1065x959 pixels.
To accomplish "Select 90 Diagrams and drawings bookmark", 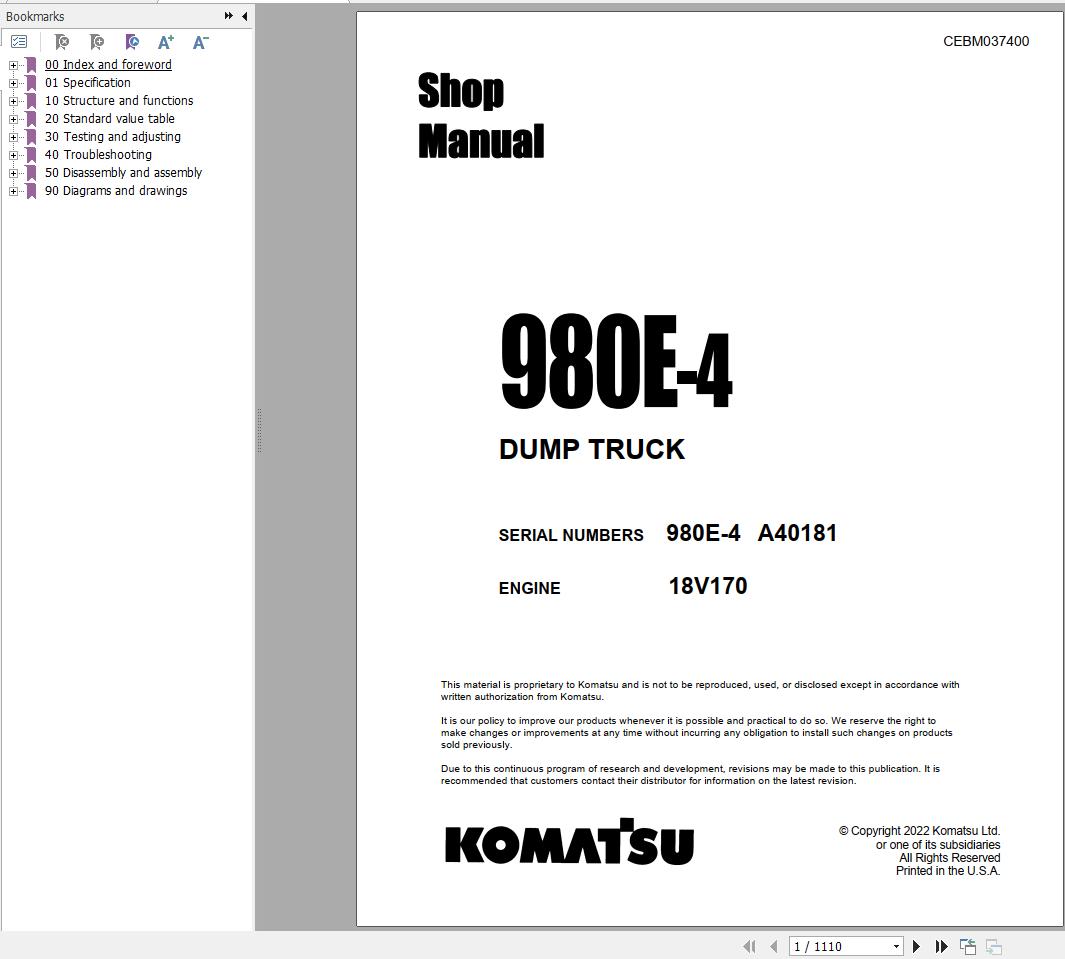I will (x=116, y=191).
